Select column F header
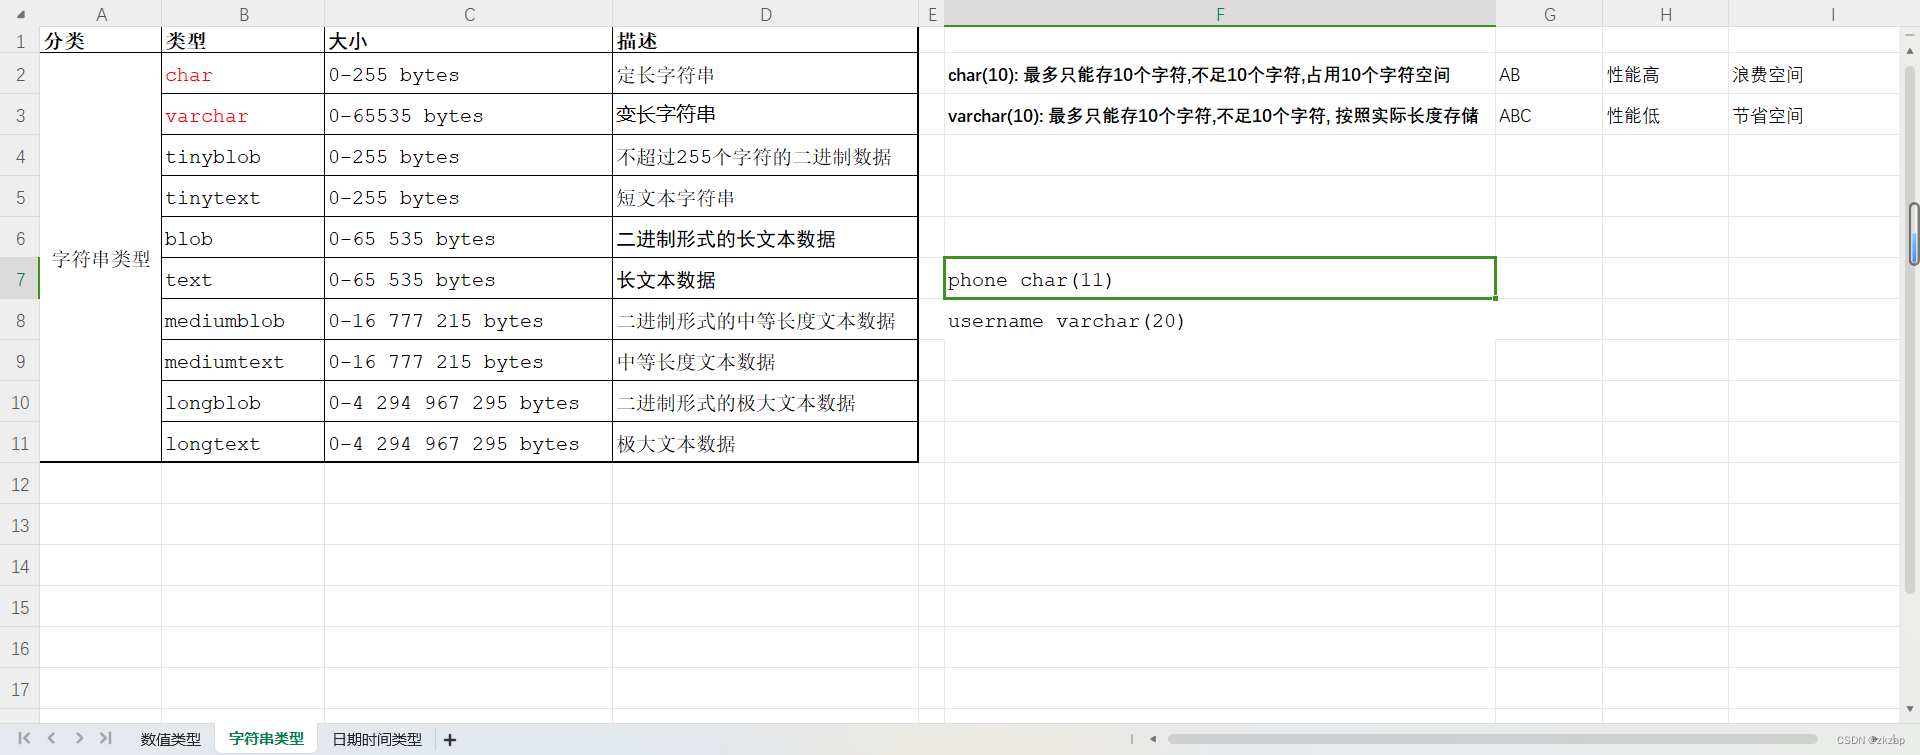 (1220, 14)
